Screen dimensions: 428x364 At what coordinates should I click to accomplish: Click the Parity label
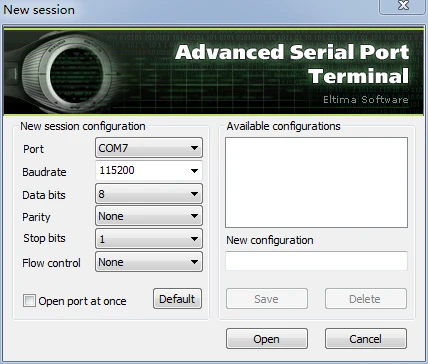point(36,217)
